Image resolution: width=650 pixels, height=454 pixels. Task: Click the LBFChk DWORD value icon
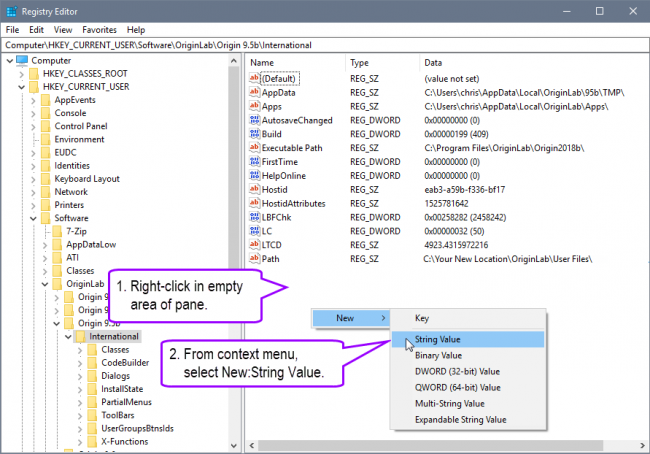click(x=254, y=217)
